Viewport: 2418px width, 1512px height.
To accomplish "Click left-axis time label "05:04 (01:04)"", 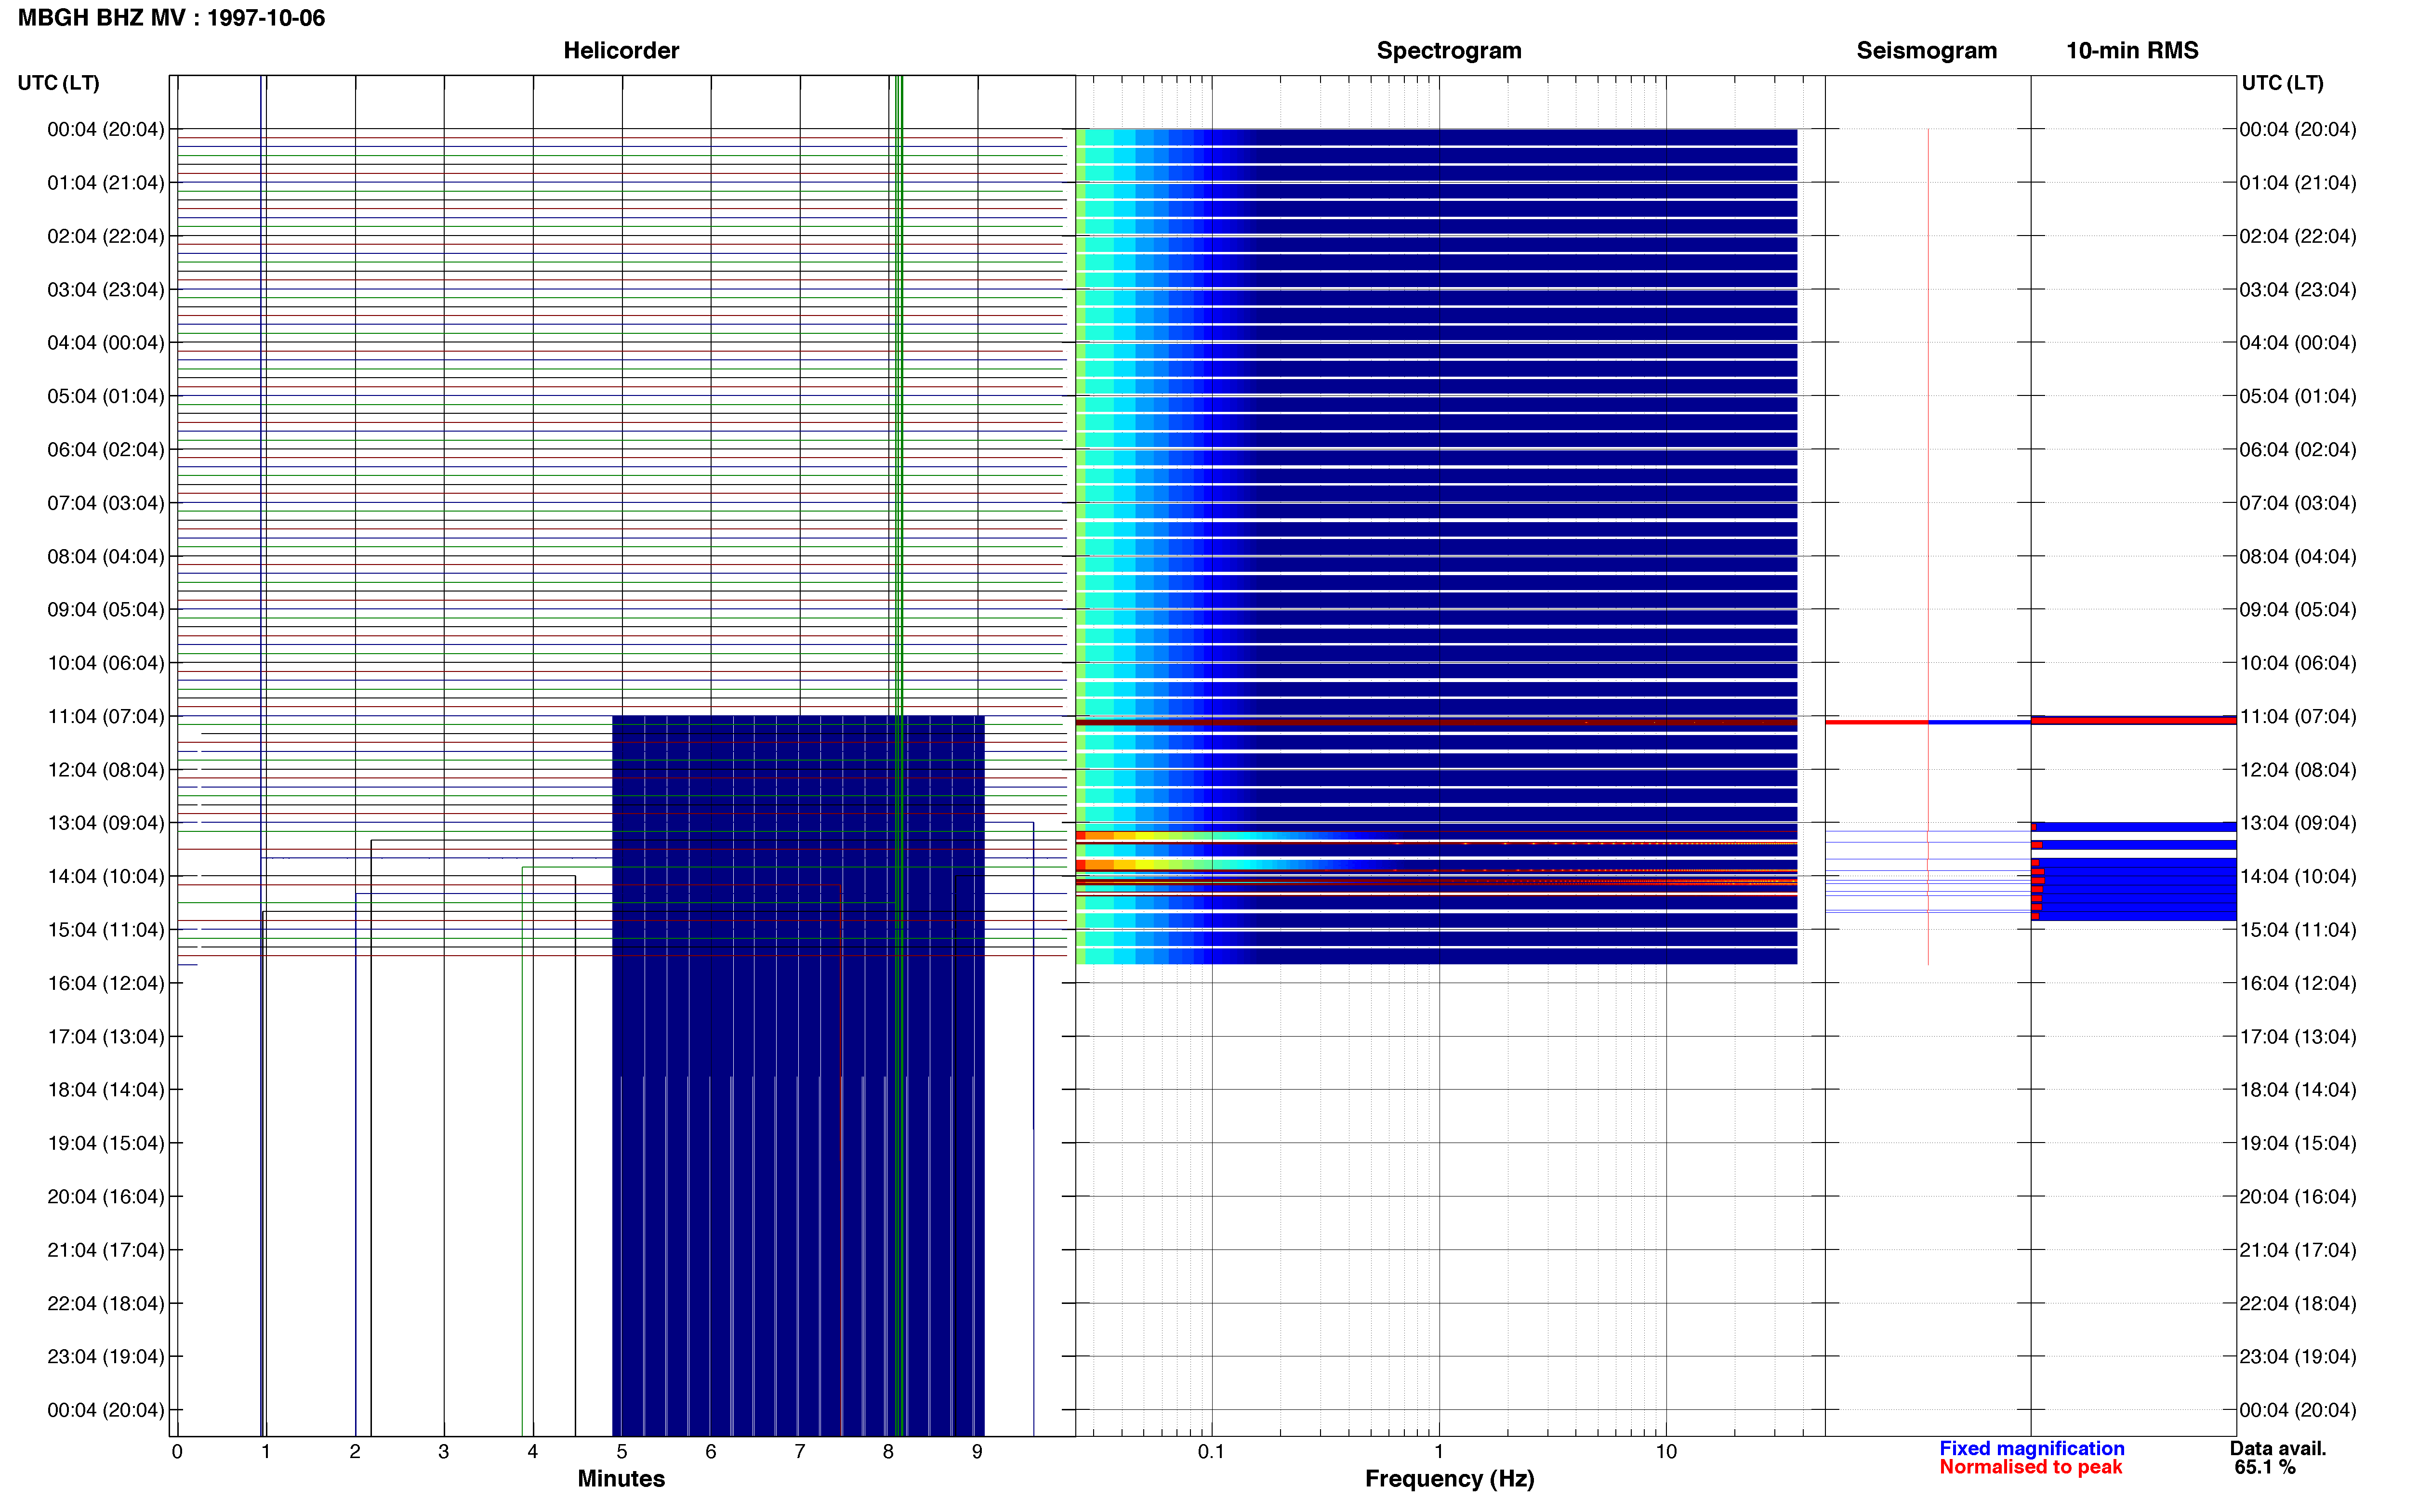I will pyautogui.click(x=106, y=396).
